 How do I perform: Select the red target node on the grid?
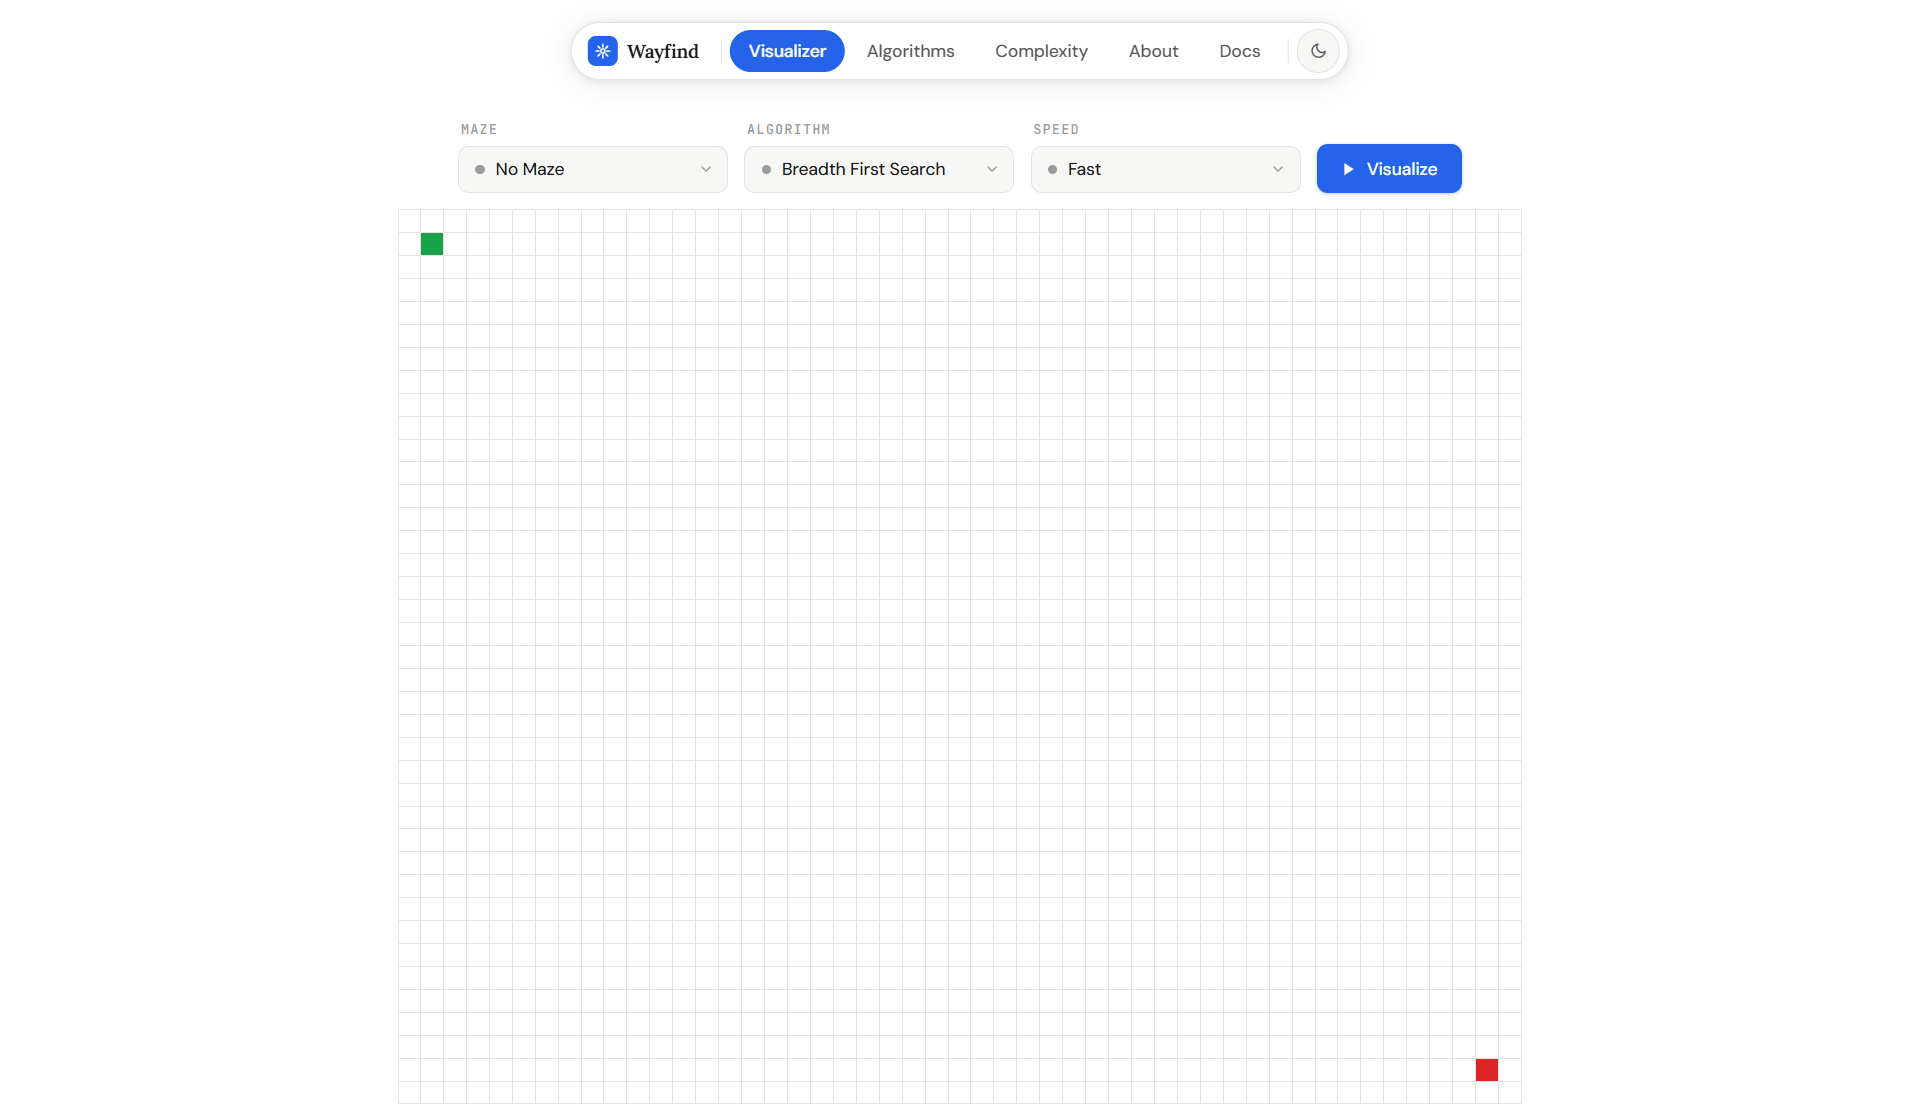(1486, 1069)
